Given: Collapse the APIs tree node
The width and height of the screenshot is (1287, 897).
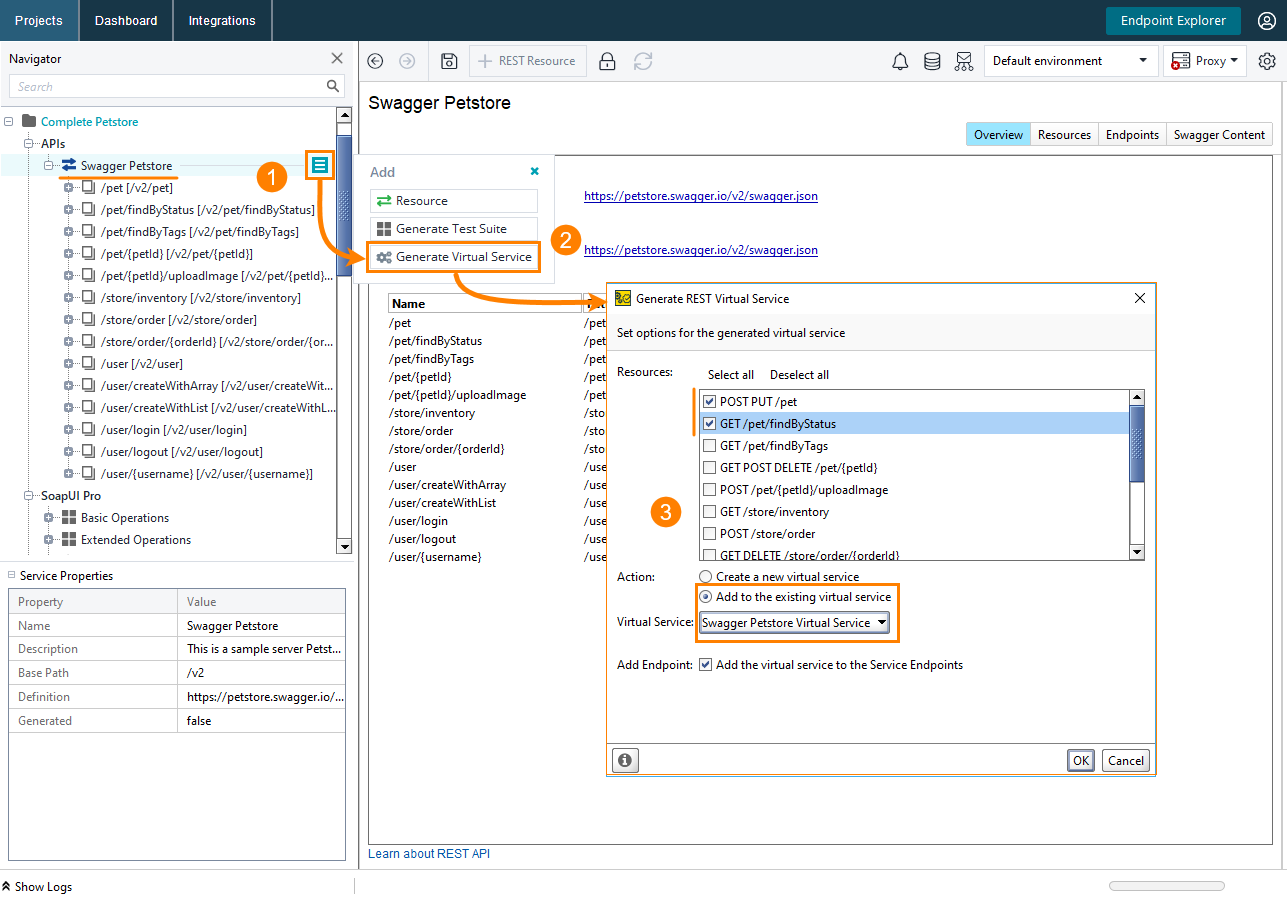Looking at the screenshot, I should tap(29, 143).
